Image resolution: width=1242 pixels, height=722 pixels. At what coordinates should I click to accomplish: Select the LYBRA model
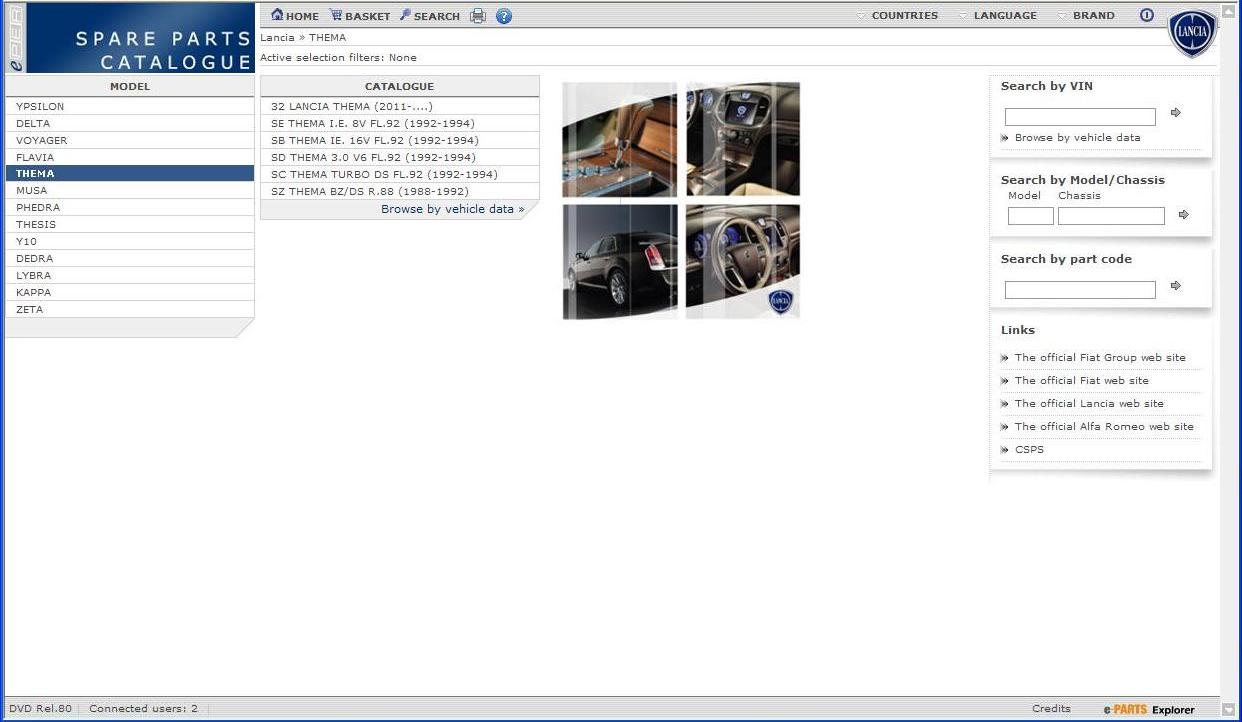click(x=130, y=275)
